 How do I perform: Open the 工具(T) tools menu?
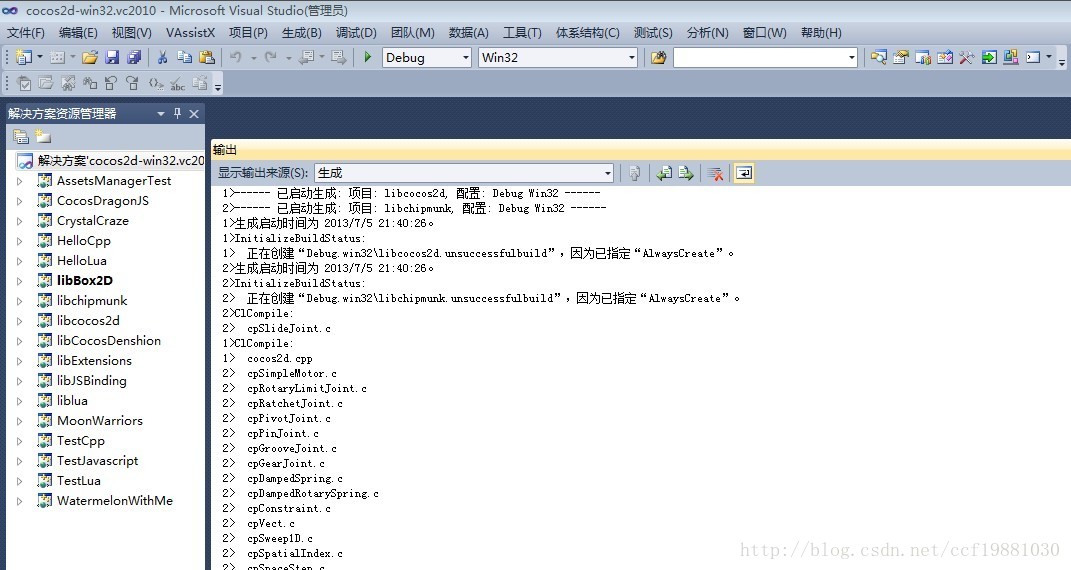point(522,33)
